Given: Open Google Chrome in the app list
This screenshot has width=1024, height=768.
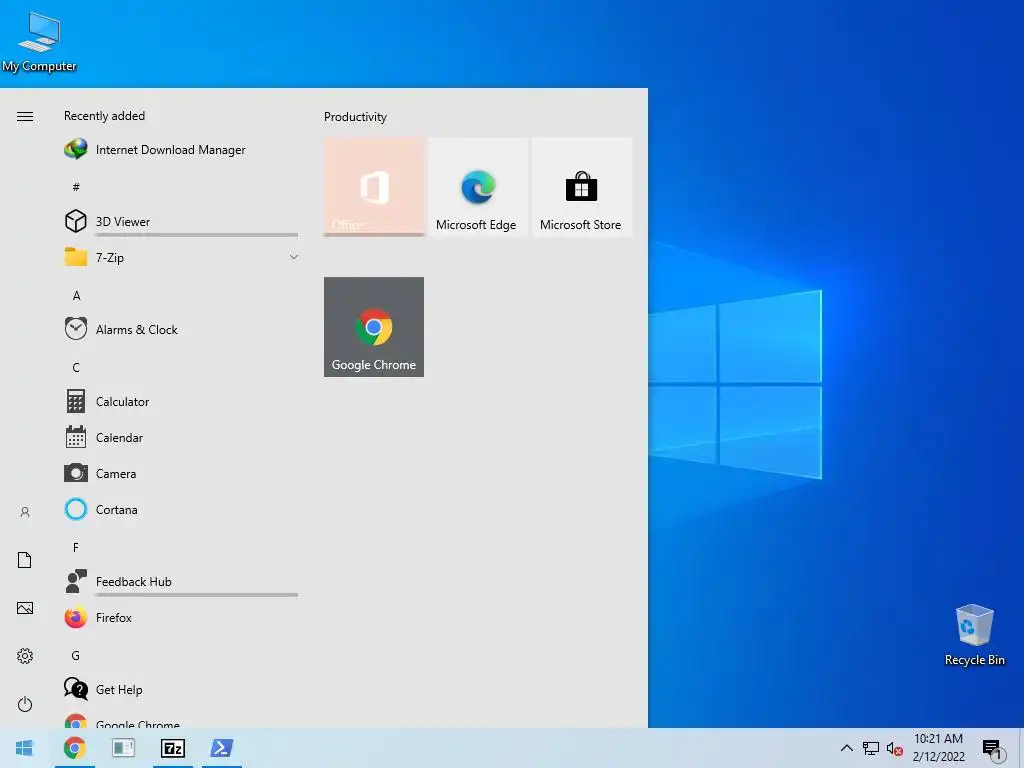Looking at the screenshot, I should pyautogui.click(x=181, y=719).
